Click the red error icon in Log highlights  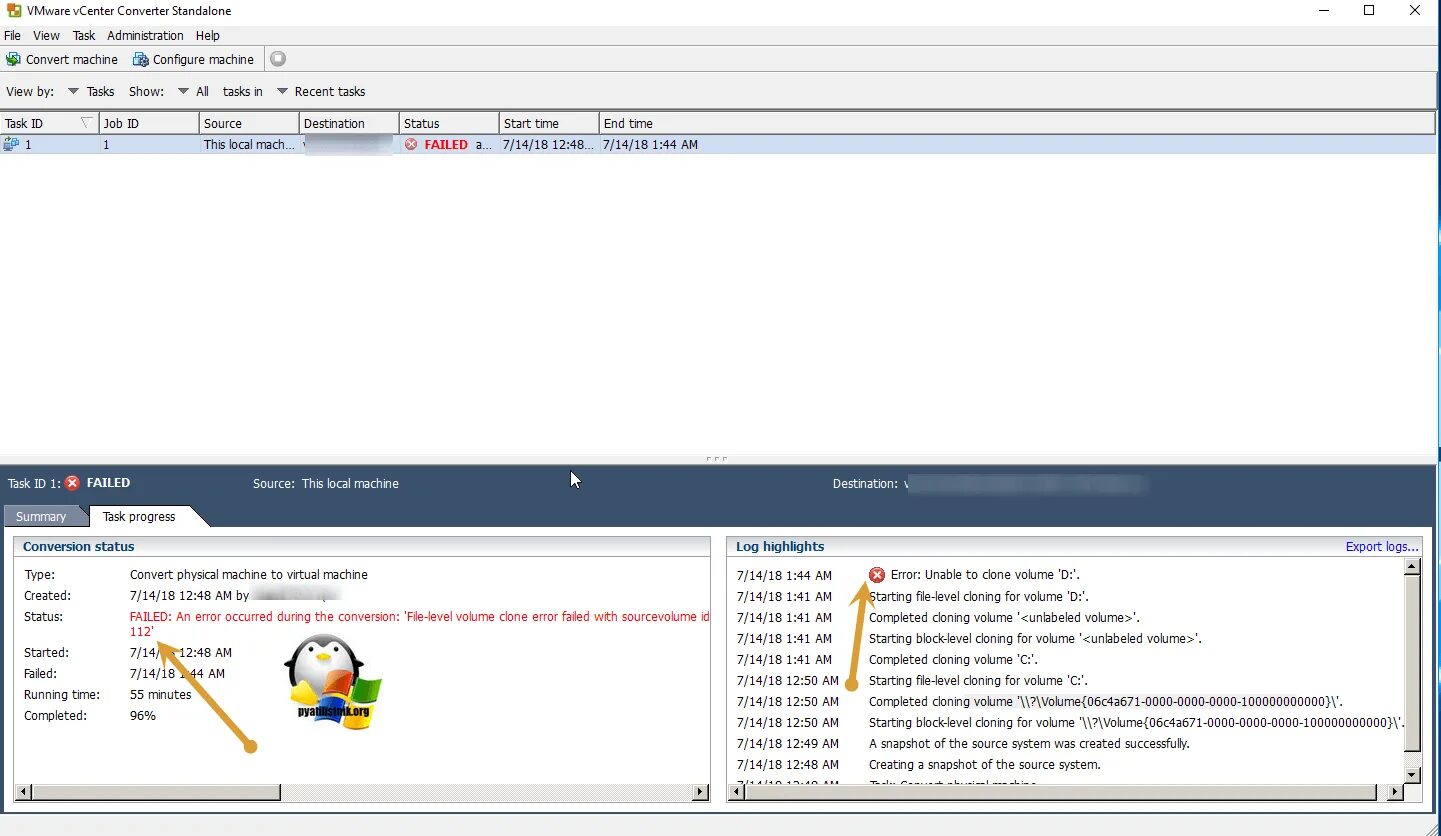pos(877,574)
